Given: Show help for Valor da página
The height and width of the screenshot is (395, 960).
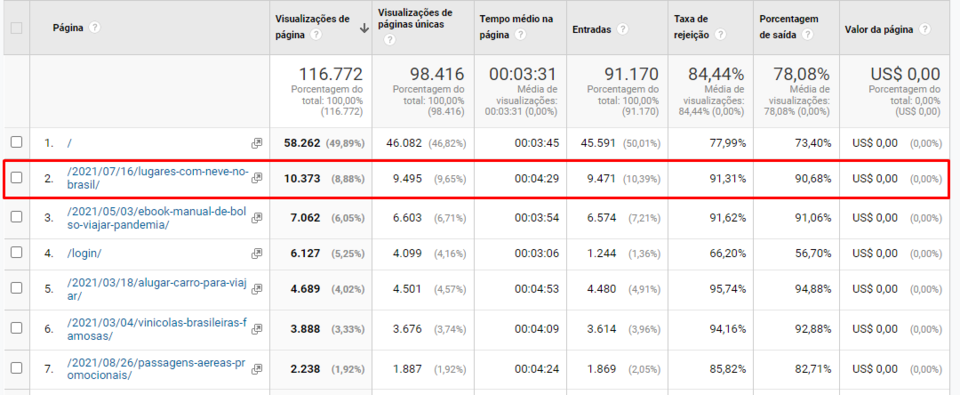Looking at the screenshot, I should point(924,29).
